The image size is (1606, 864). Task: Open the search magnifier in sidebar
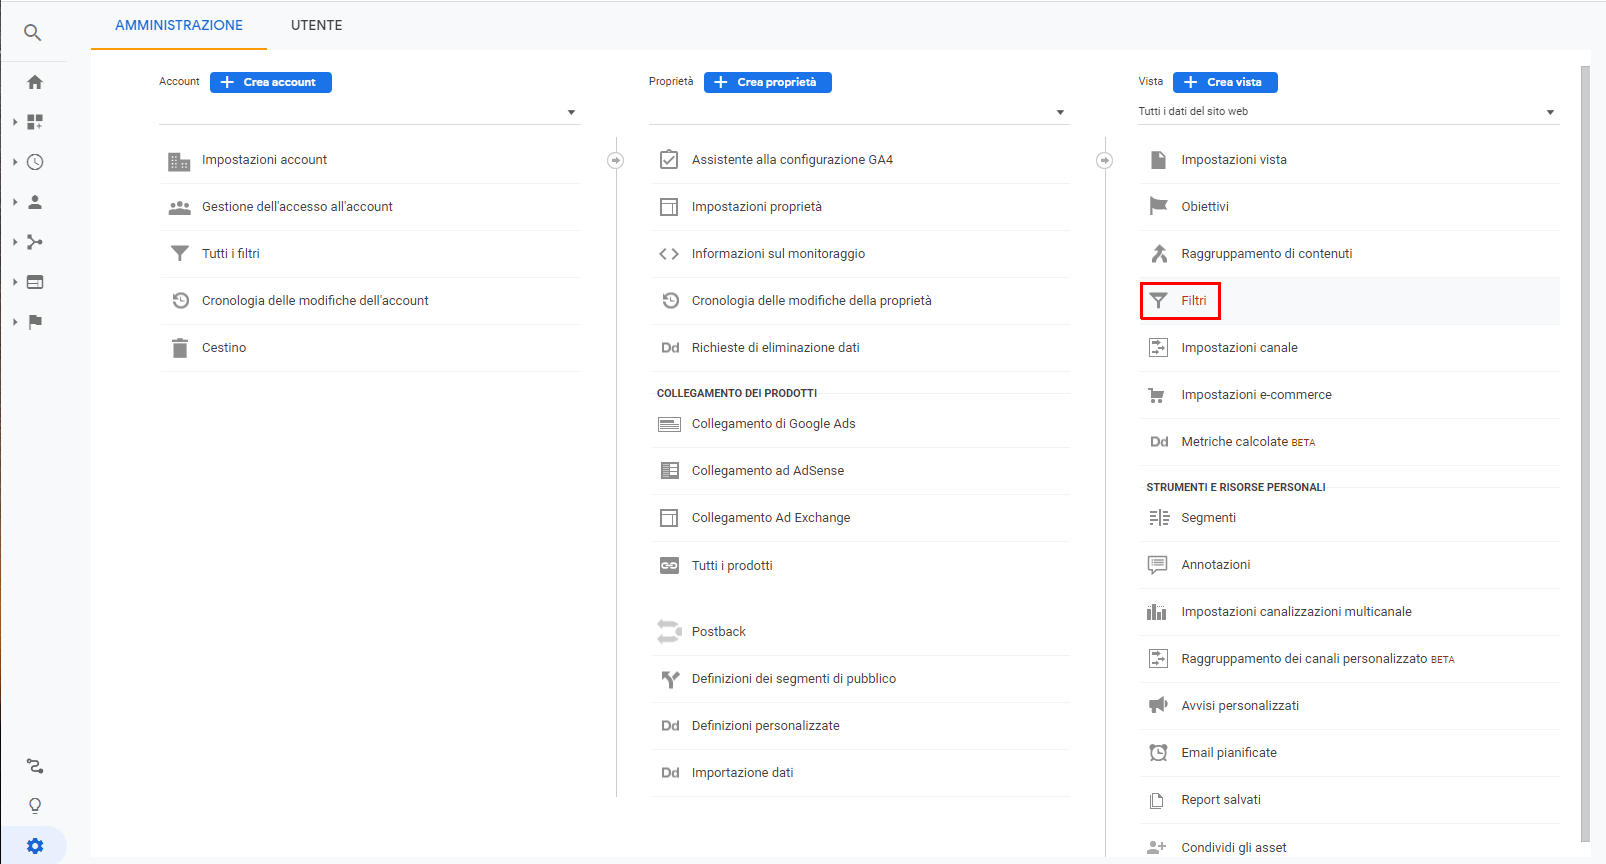click(33, 33)
